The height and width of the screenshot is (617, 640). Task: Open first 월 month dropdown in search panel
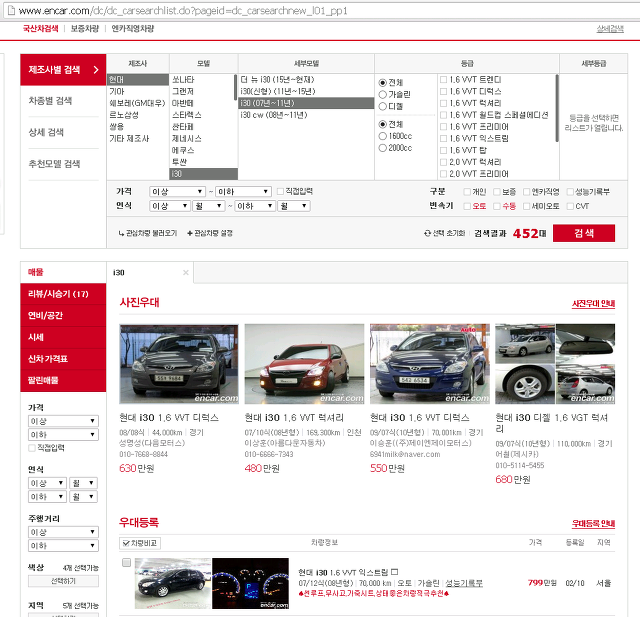tap(209, 206)
